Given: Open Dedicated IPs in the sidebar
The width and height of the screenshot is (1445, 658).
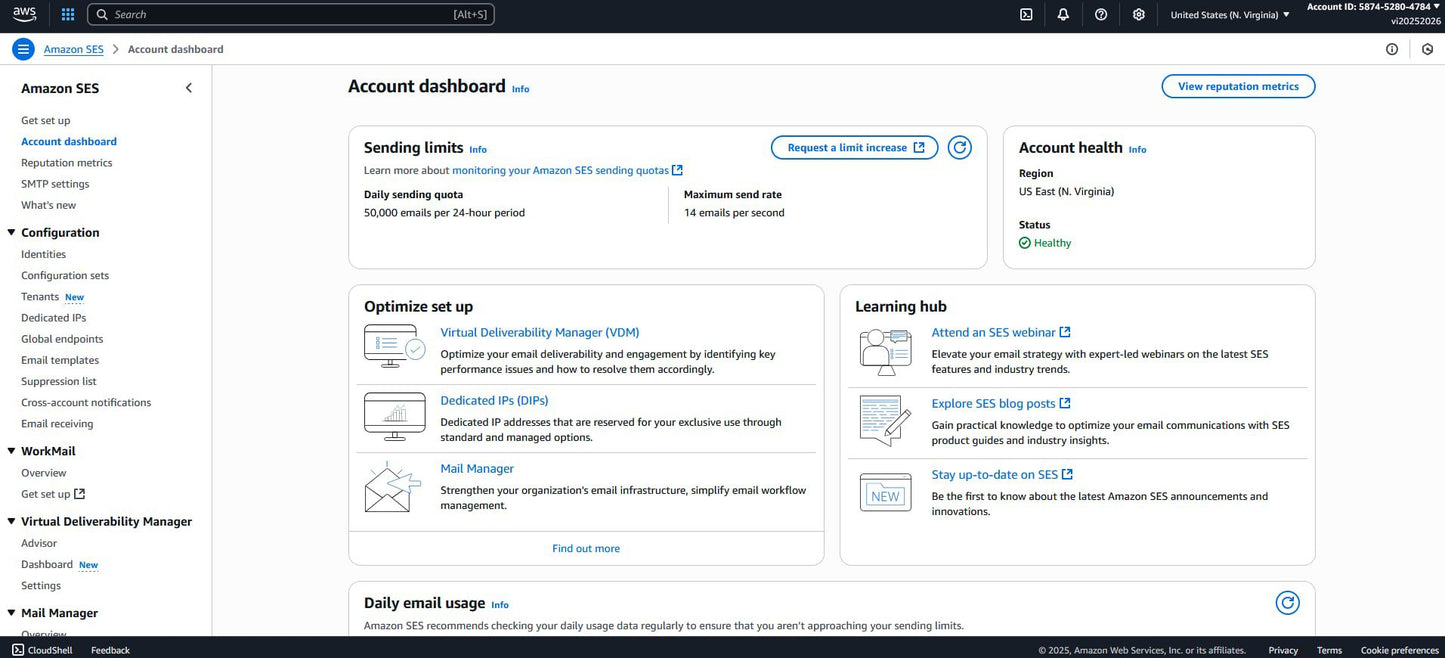Looking at the screenshot, I should [53, 318].
